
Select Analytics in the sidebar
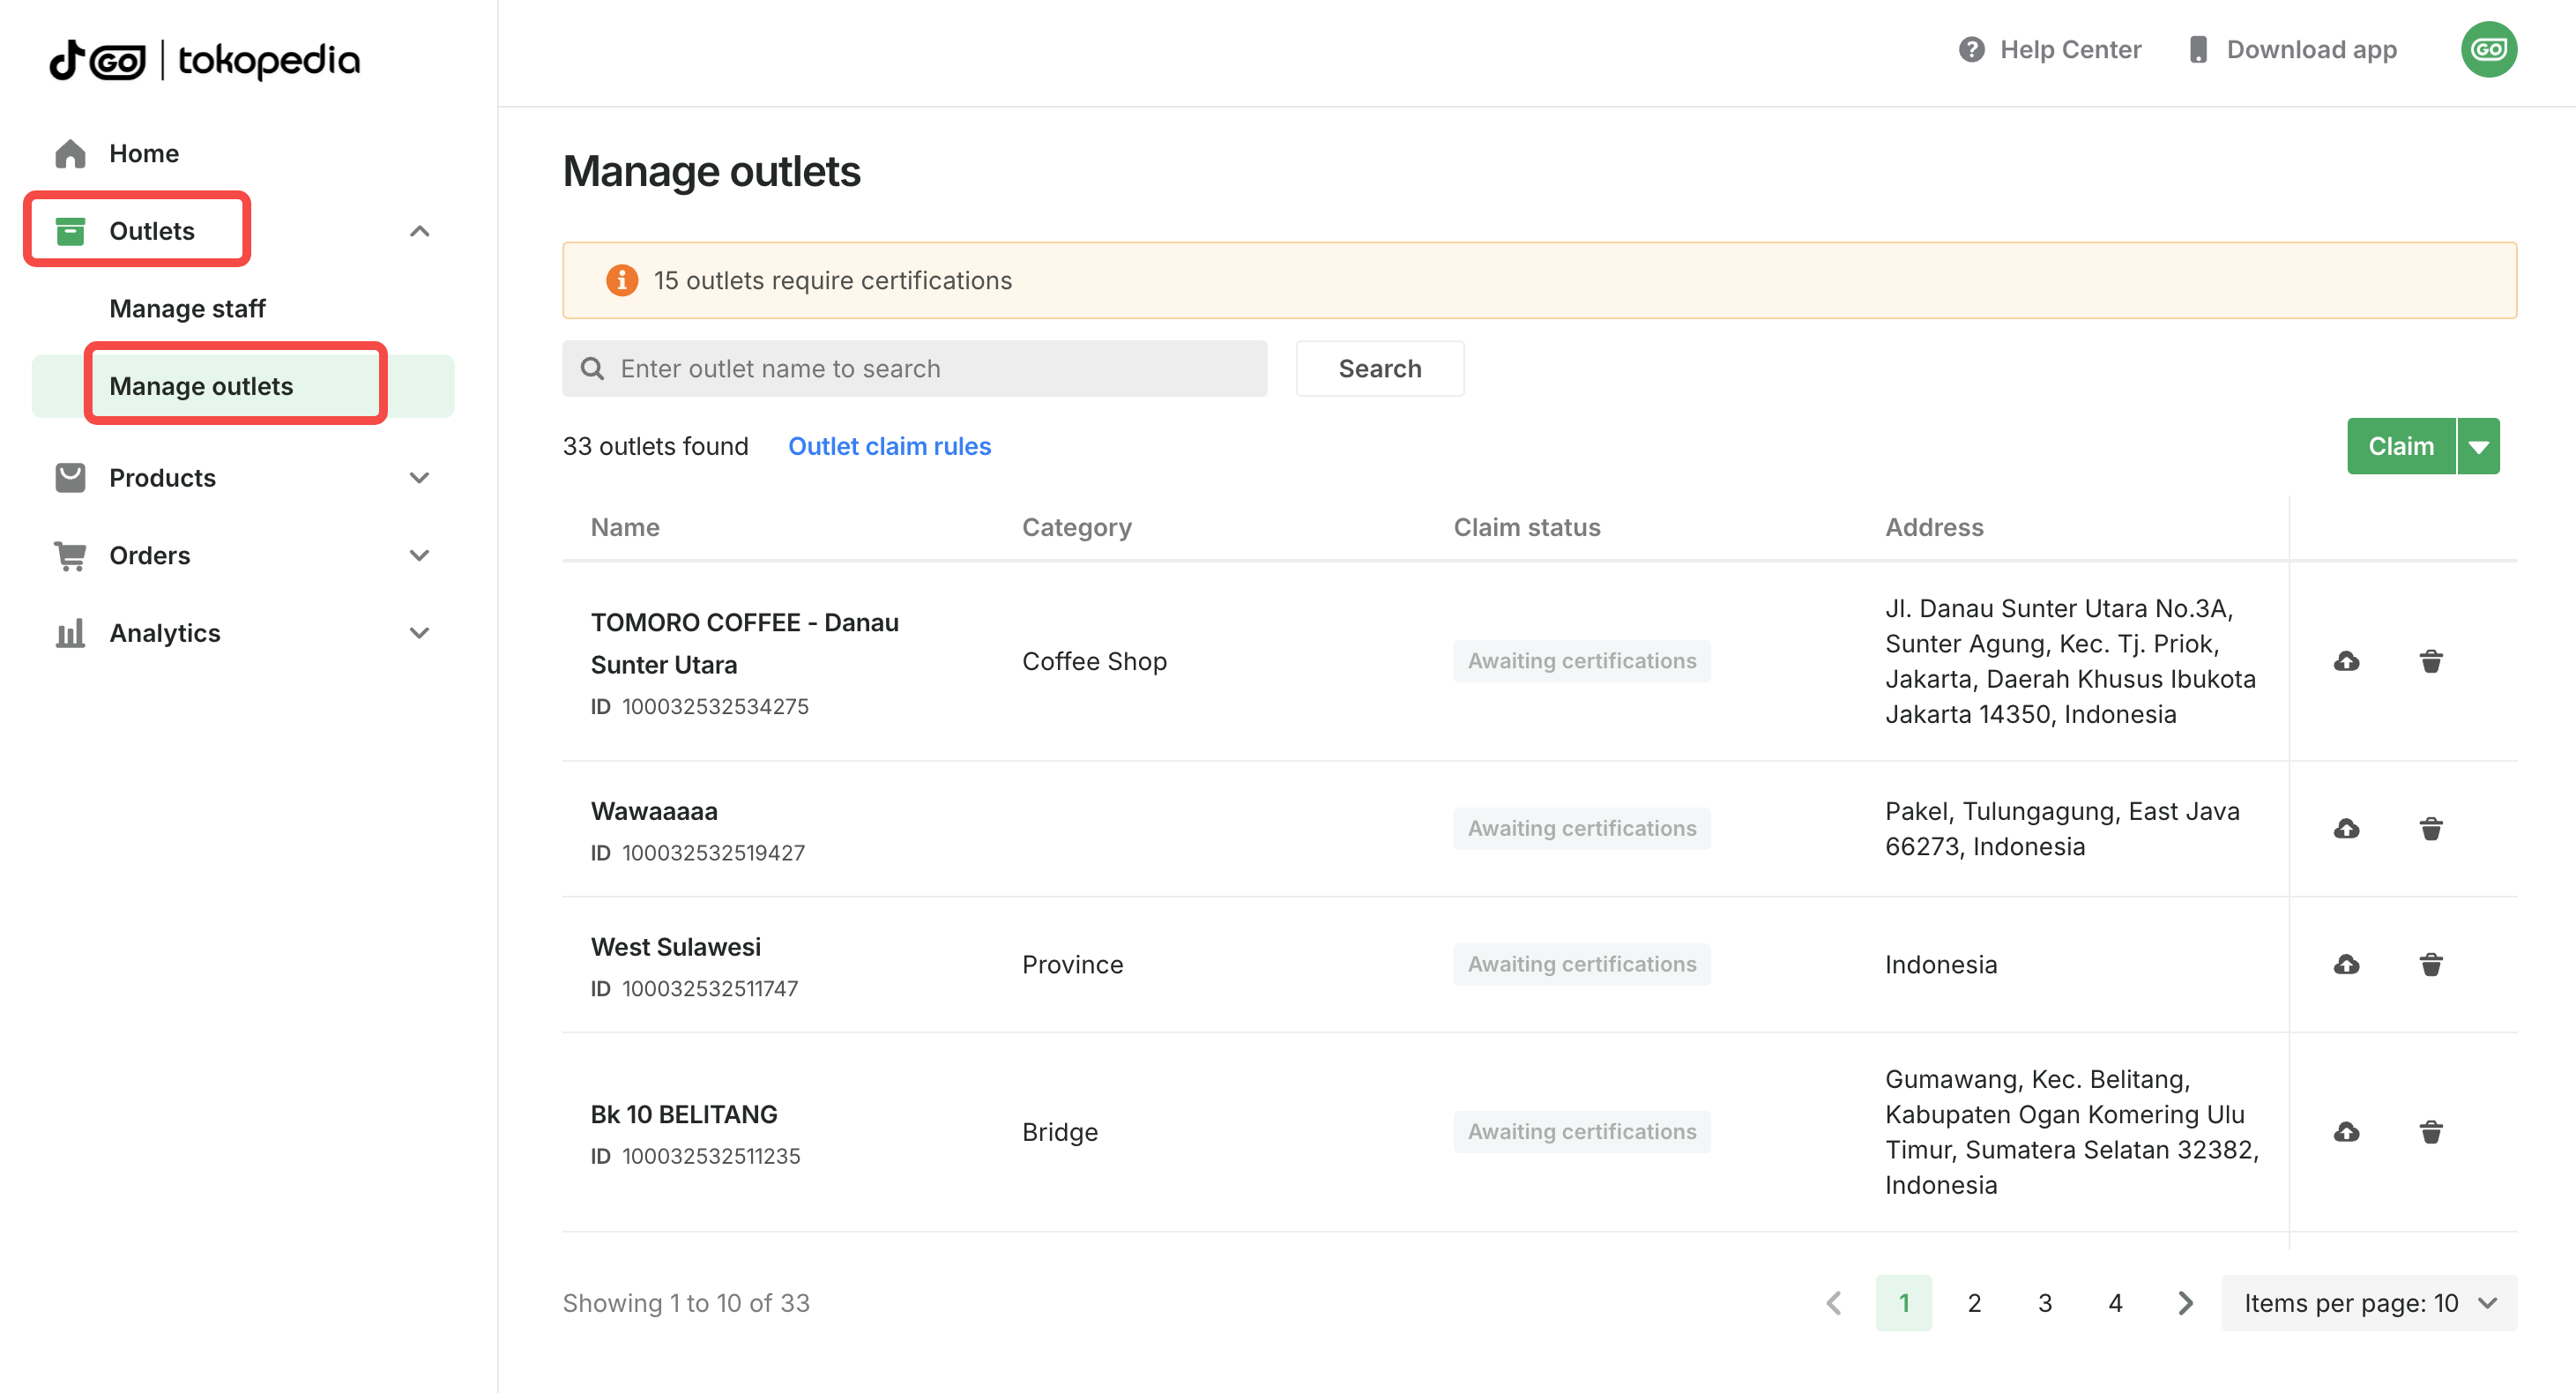pyautogui.click(x=164, y=633)
